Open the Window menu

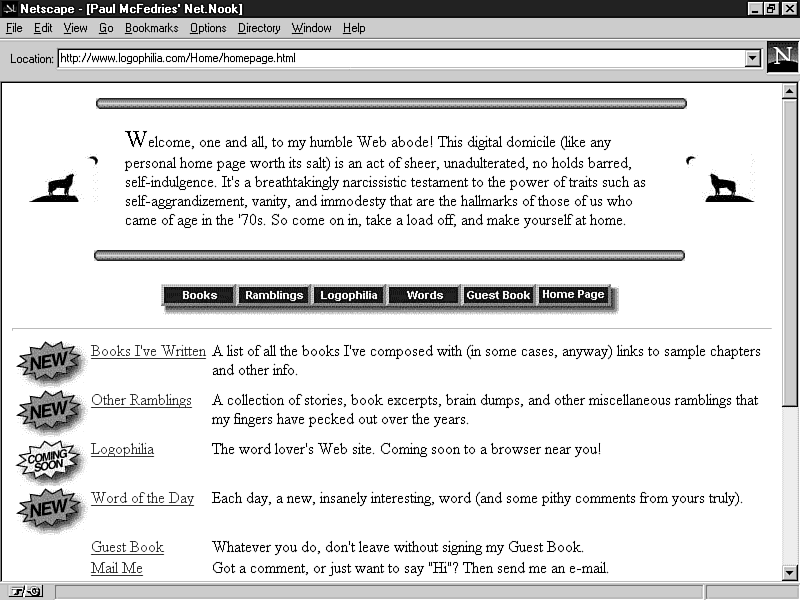point(311,28)
